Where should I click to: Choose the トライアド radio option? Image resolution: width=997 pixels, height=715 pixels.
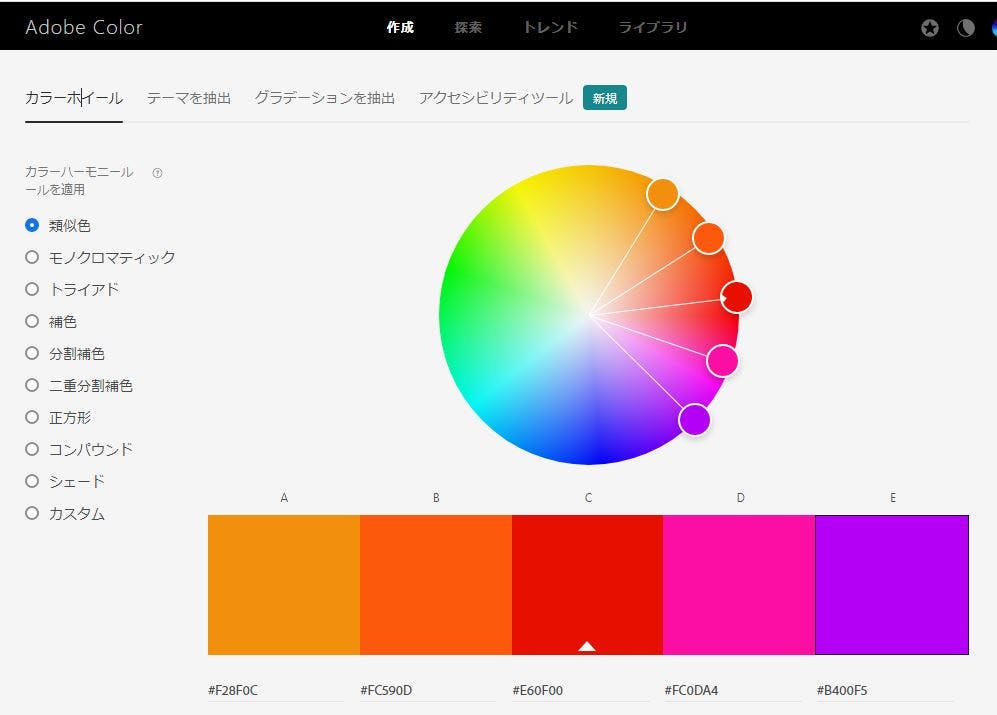click(x=32, y=289)
